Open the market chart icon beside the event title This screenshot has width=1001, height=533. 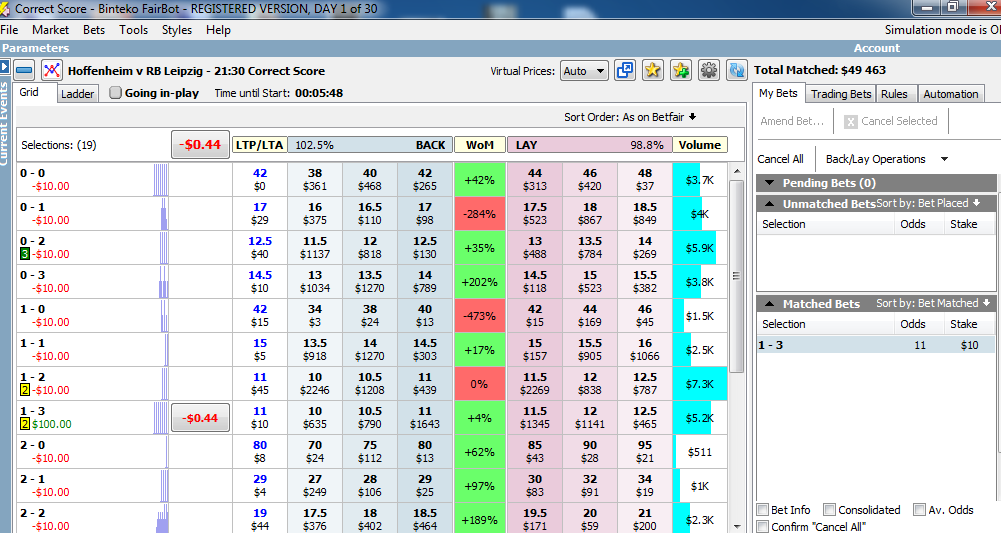[x=52, y=71]
